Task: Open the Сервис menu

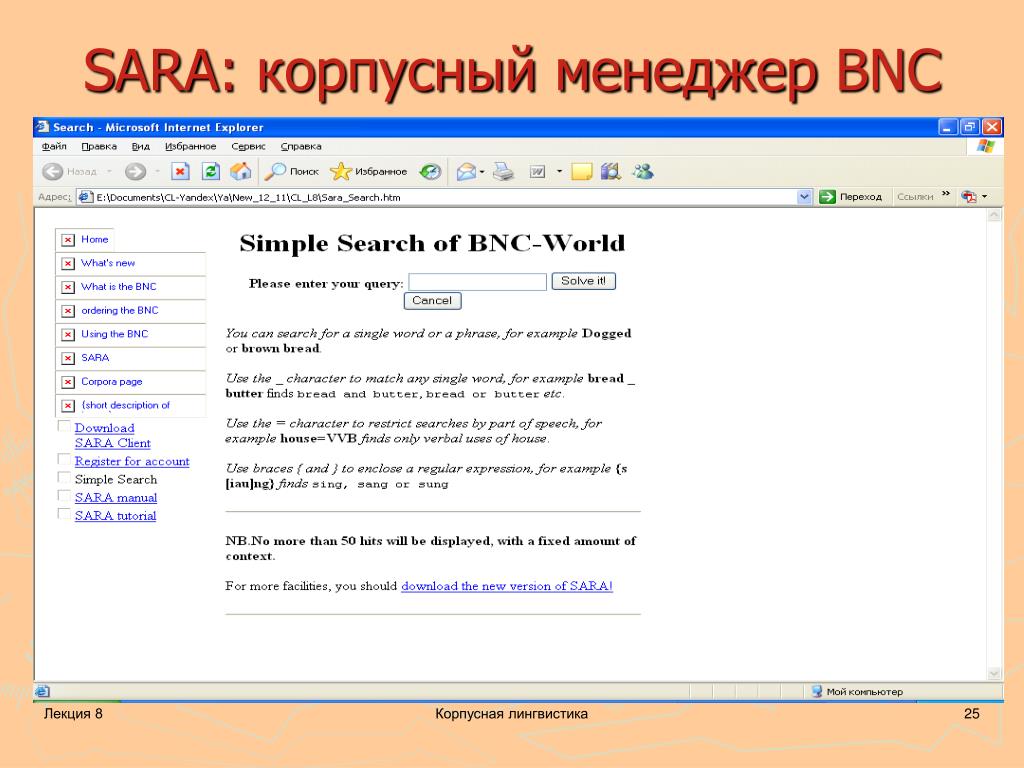Action: point(248,146)
